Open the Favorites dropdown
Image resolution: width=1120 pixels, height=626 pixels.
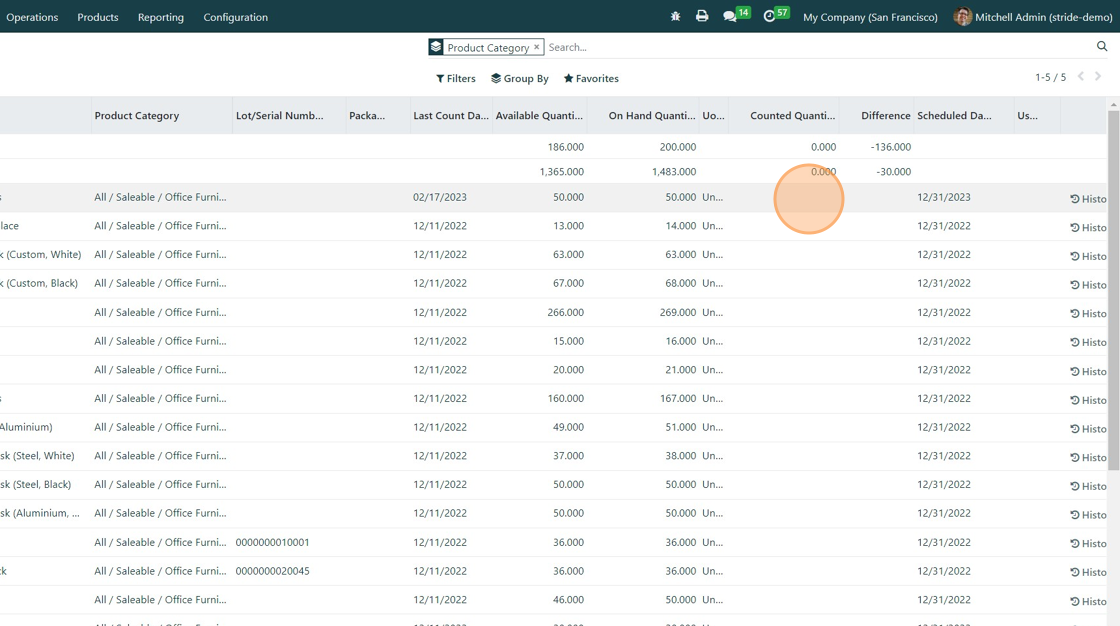[x=591, y=78]
